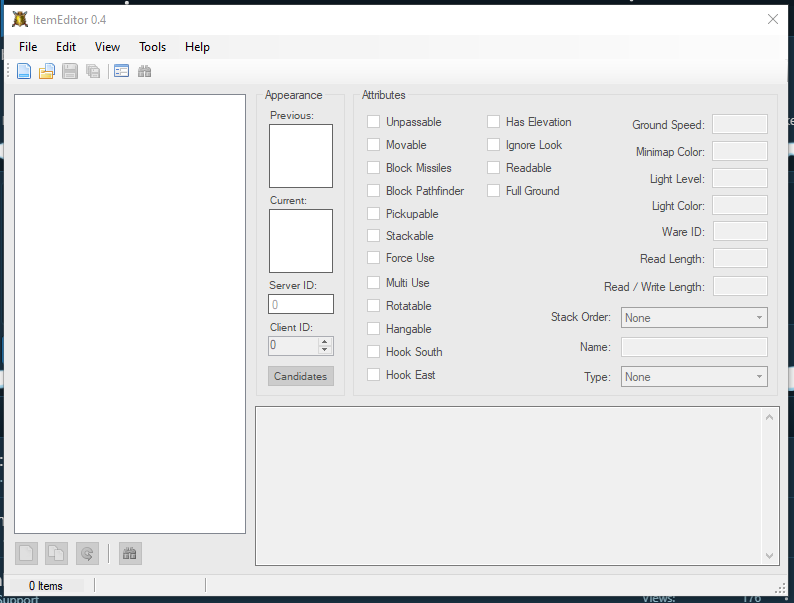Viewport: 794px width, 603px height.
Task: Click the duplicate item button below list
Action: (x=56, y=553)
